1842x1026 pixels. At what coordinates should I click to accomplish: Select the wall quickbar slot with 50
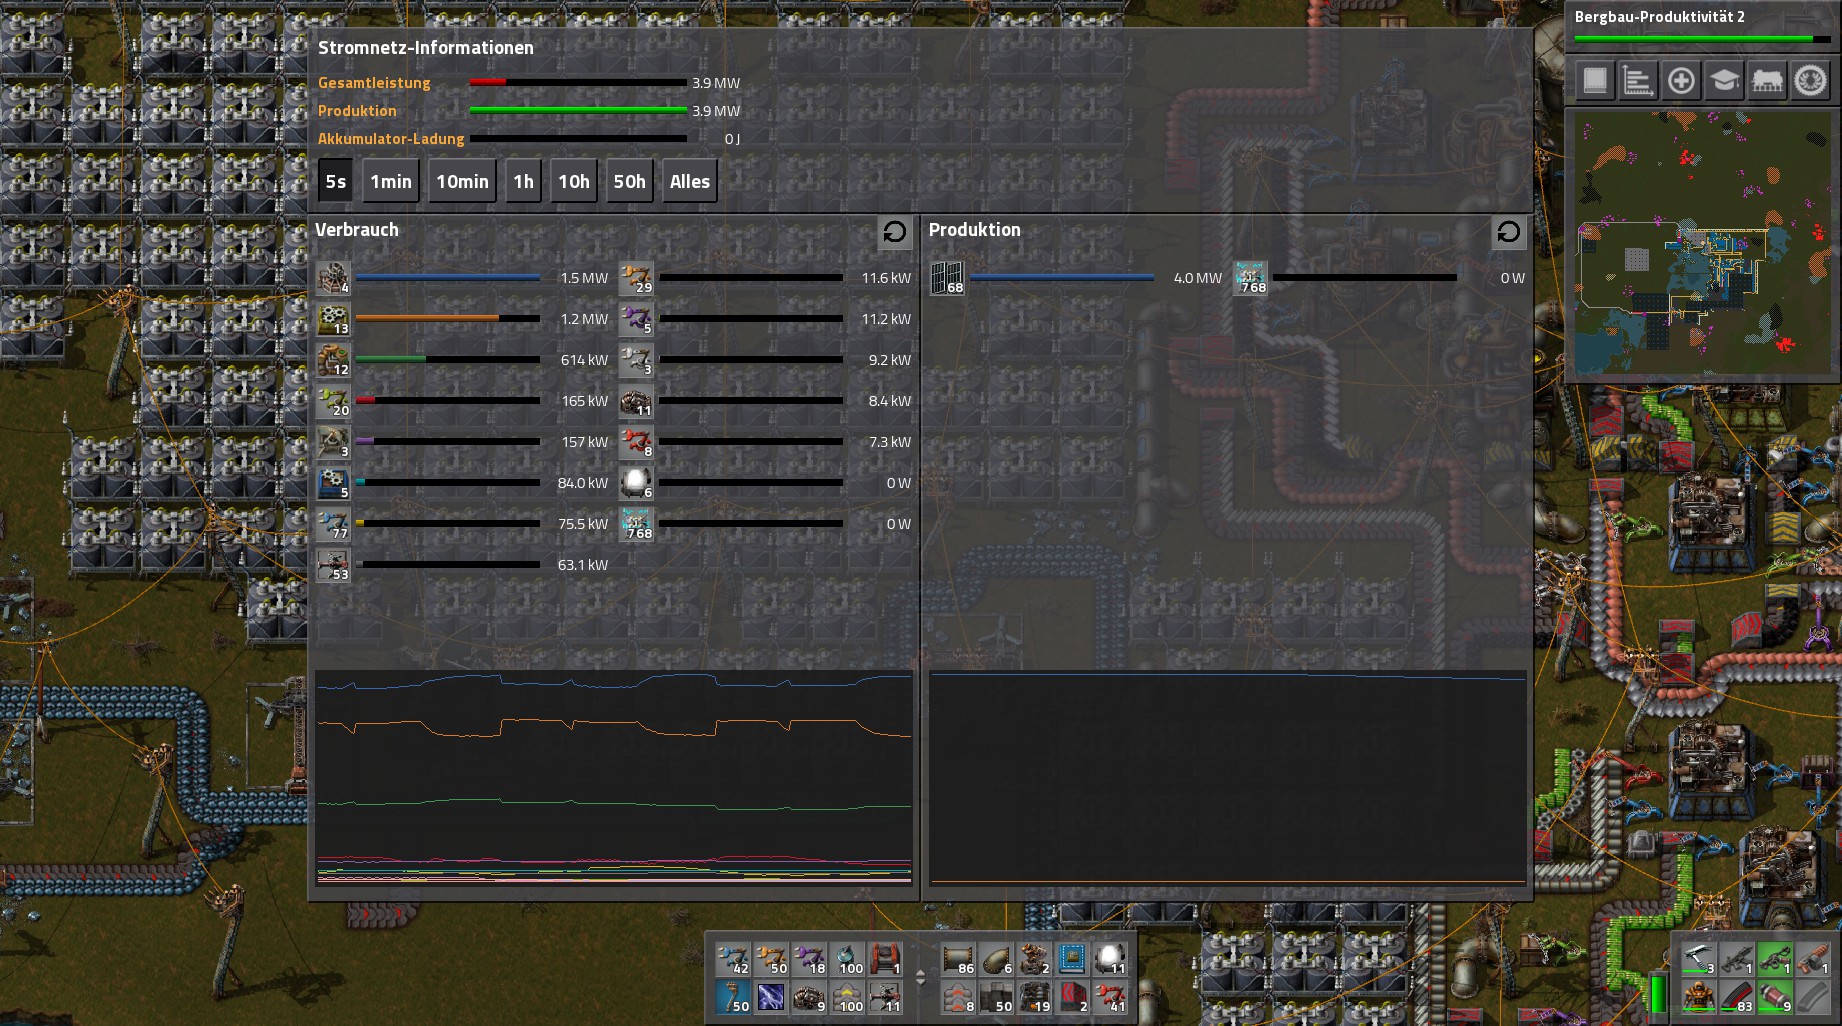[996, 996]
